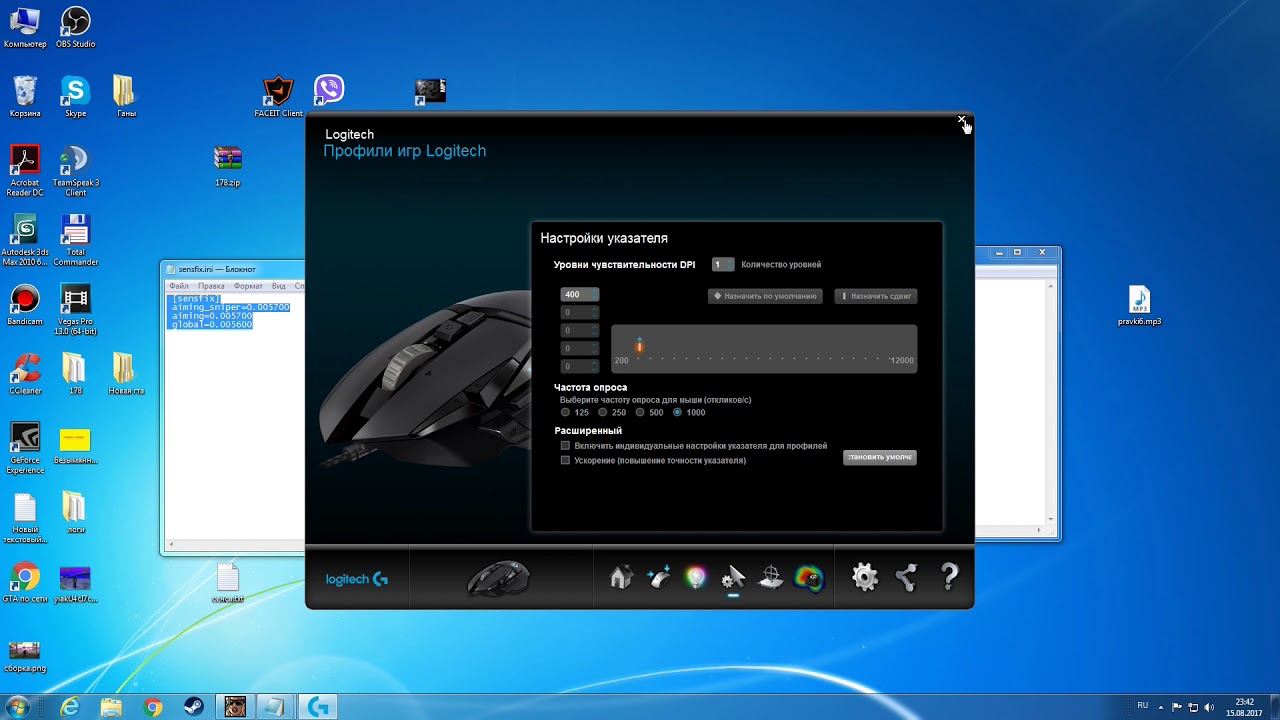Open the Файл menu in Notepad
The height and width of the screenshot is (720, 1280).
coord(179,286)
